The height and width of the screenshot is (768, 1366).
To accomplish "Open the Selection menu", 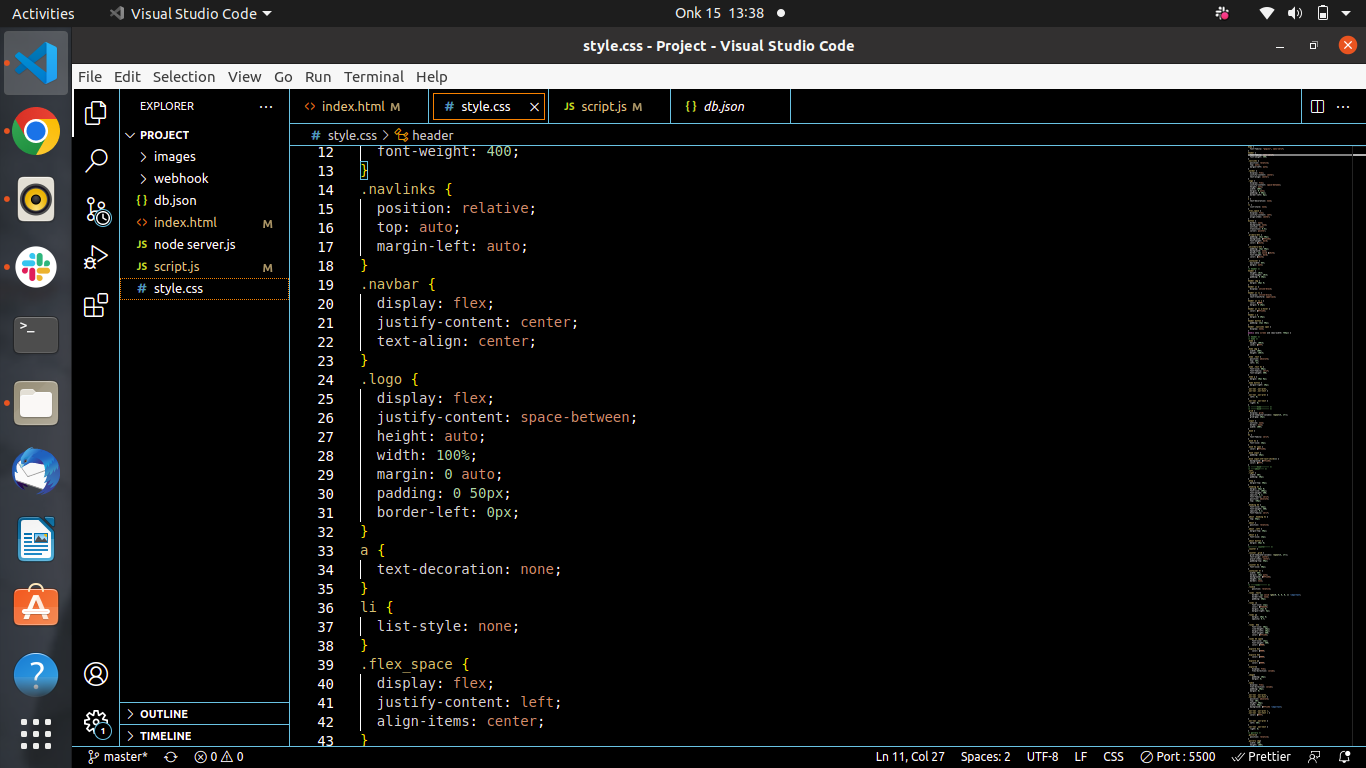I will point(184,77).
